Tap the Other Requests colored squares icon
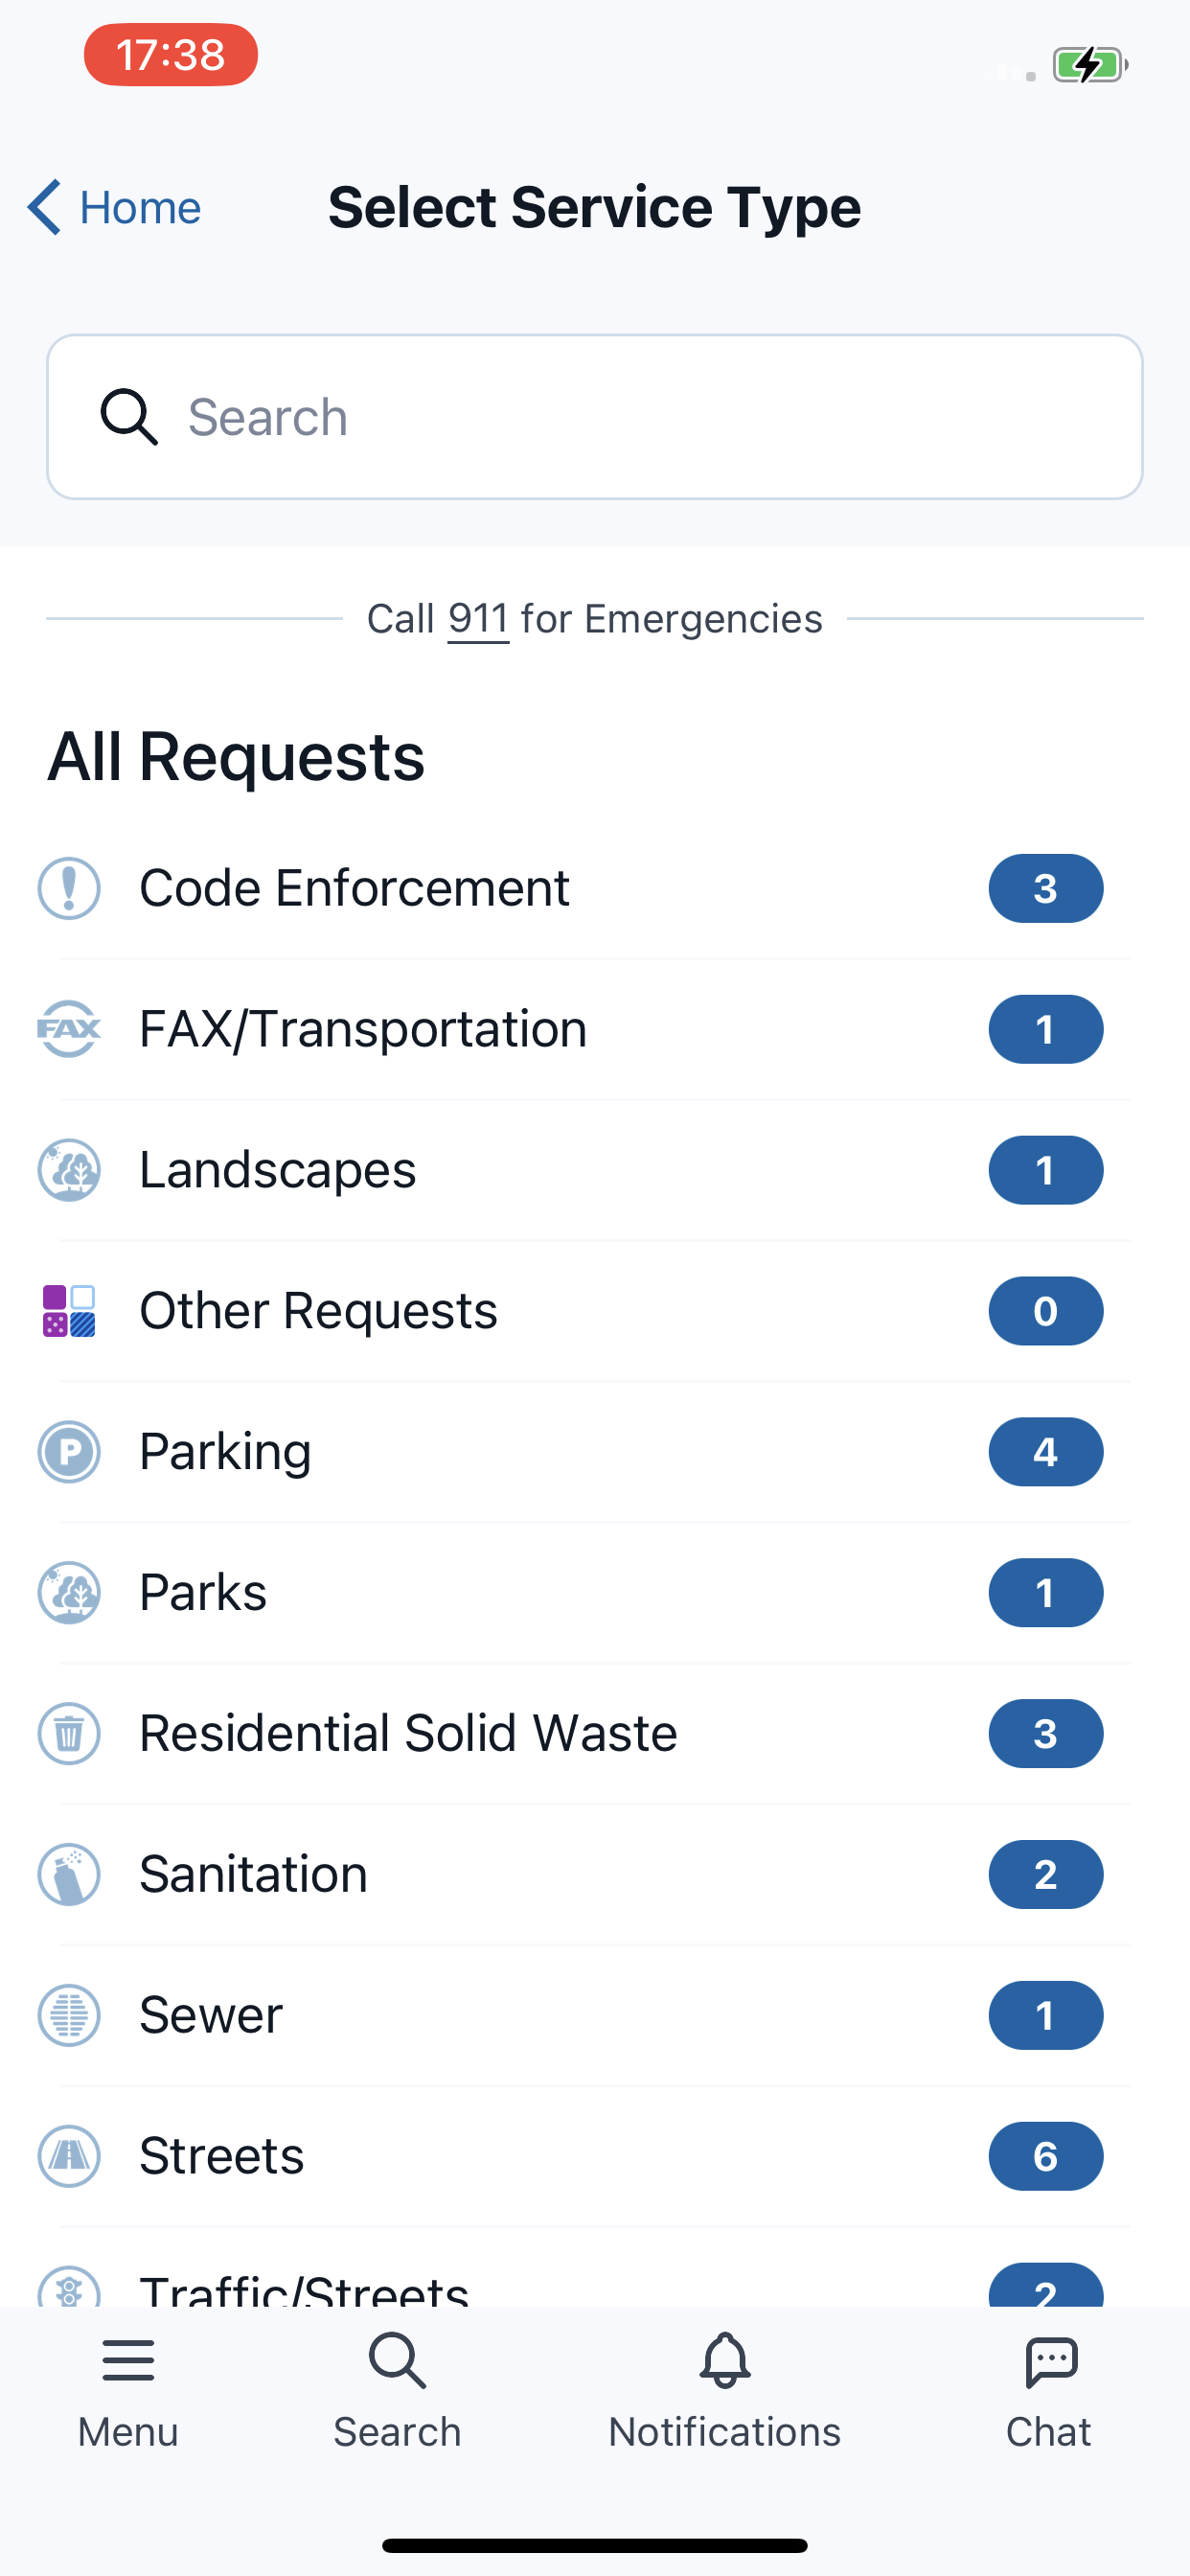 pyautogui.click(x=69, y=1311)
